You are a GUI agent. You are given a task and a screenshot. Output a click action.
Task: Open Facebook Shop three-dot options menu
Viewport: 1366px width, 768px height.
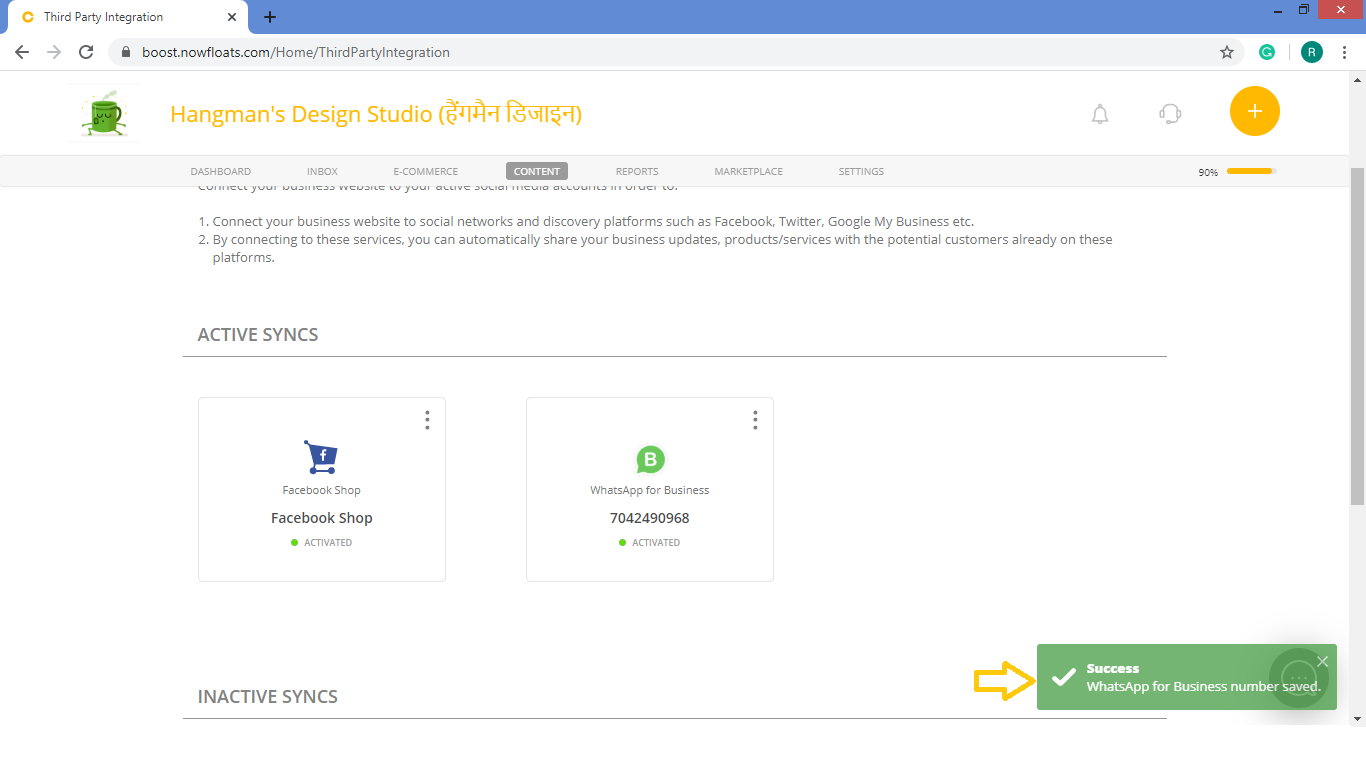click(x=427, y=420)
